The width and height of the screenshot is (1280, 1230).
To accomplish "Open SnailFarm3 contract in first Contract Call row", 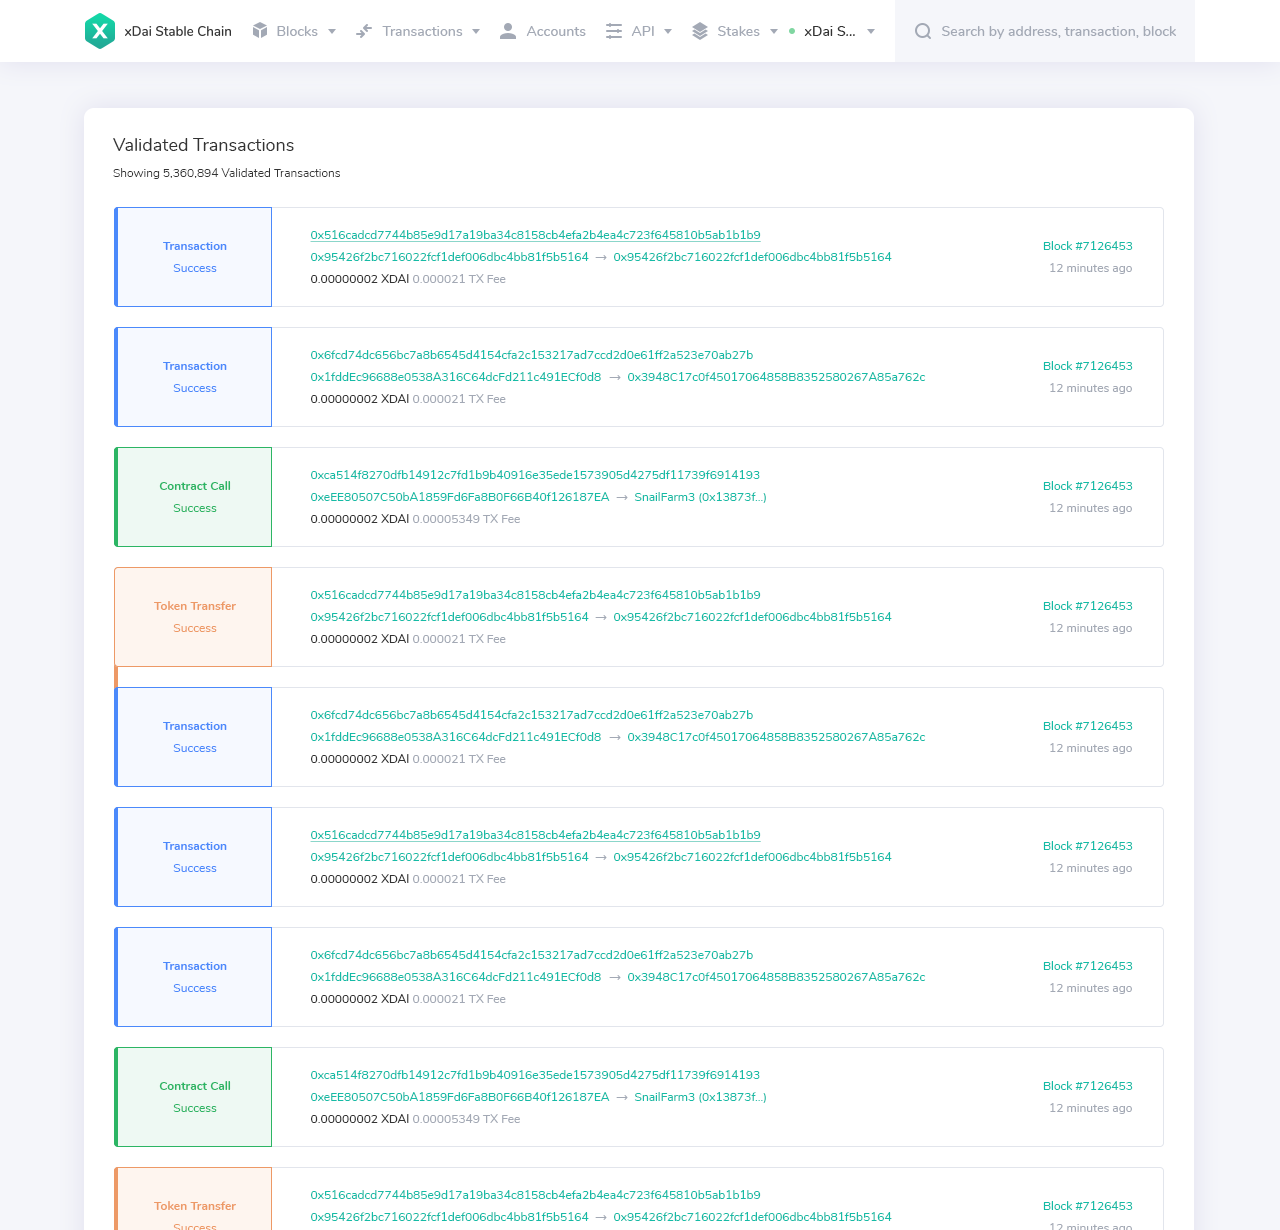I will click(x=700, y=497).
